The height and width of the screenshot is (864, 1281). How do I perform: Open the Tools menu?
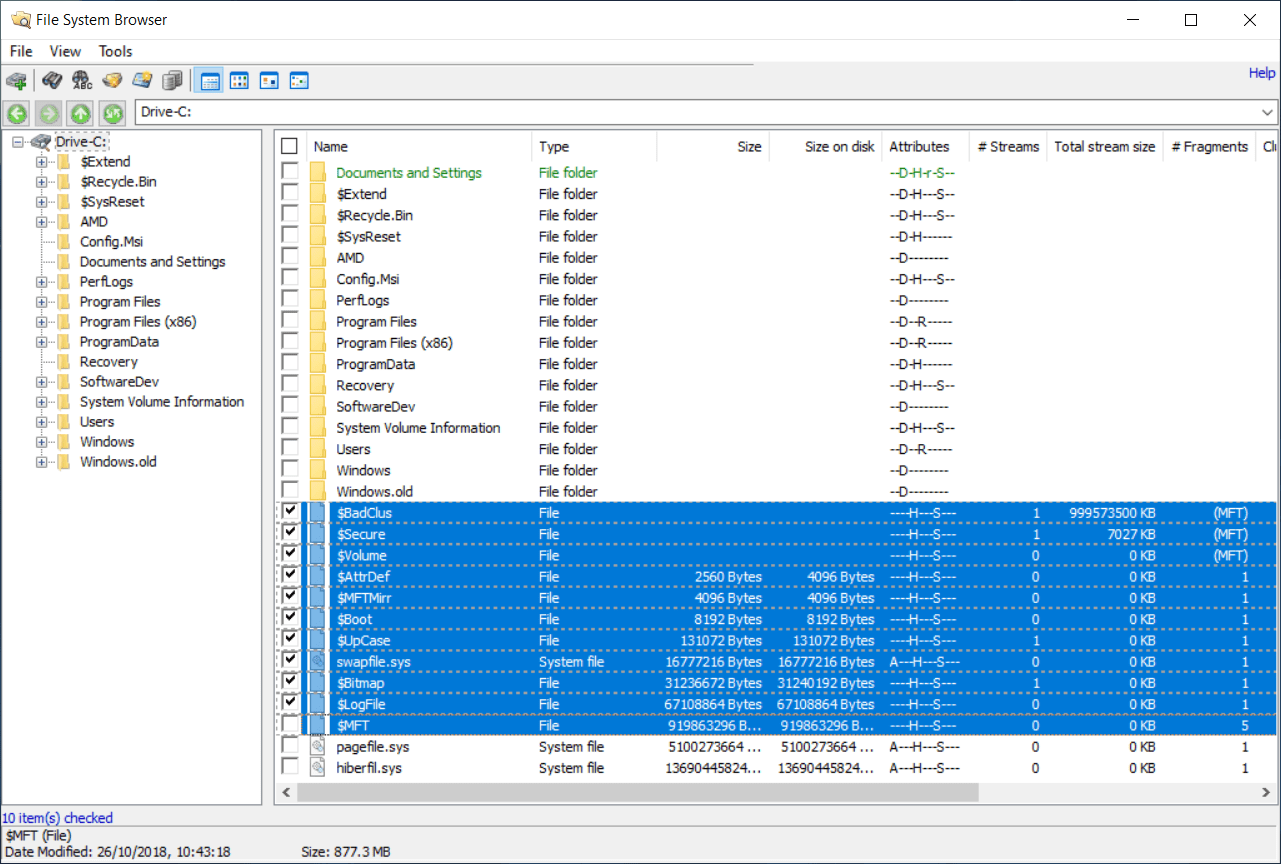click(x=115, y=51)
